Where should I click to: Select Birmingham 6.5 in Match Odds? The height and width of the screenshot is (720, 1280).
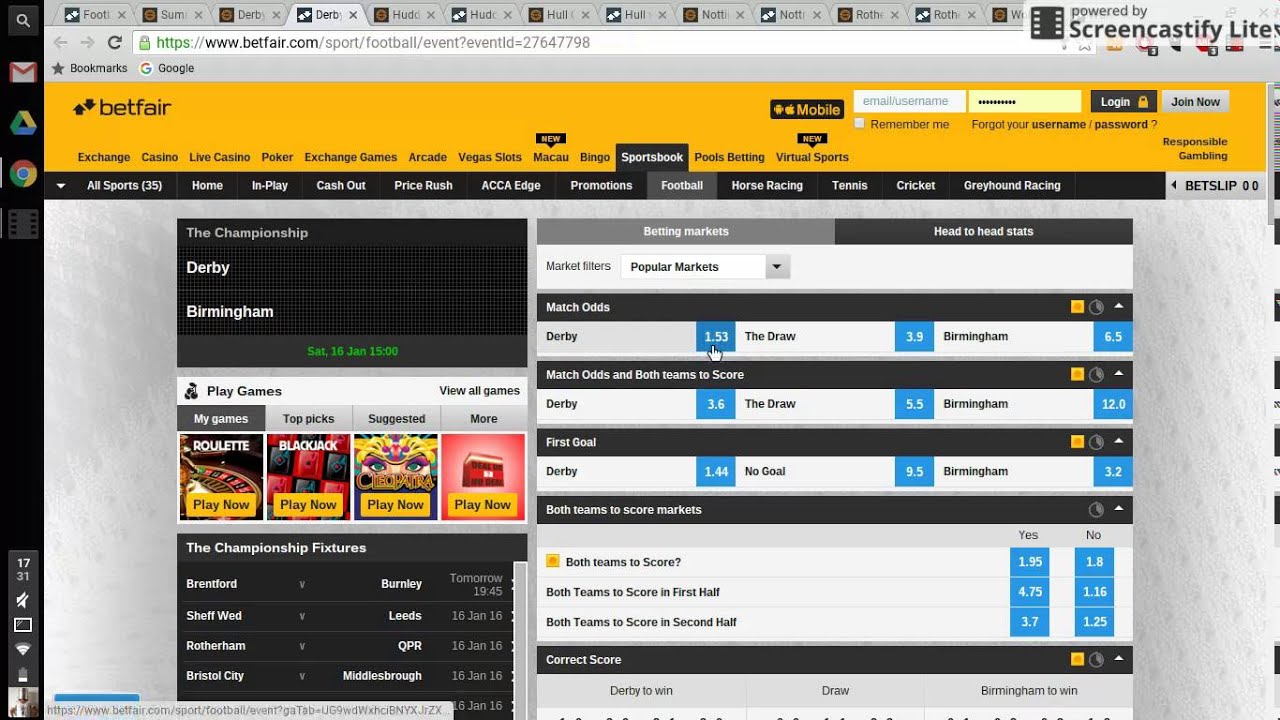[1113, 337]
